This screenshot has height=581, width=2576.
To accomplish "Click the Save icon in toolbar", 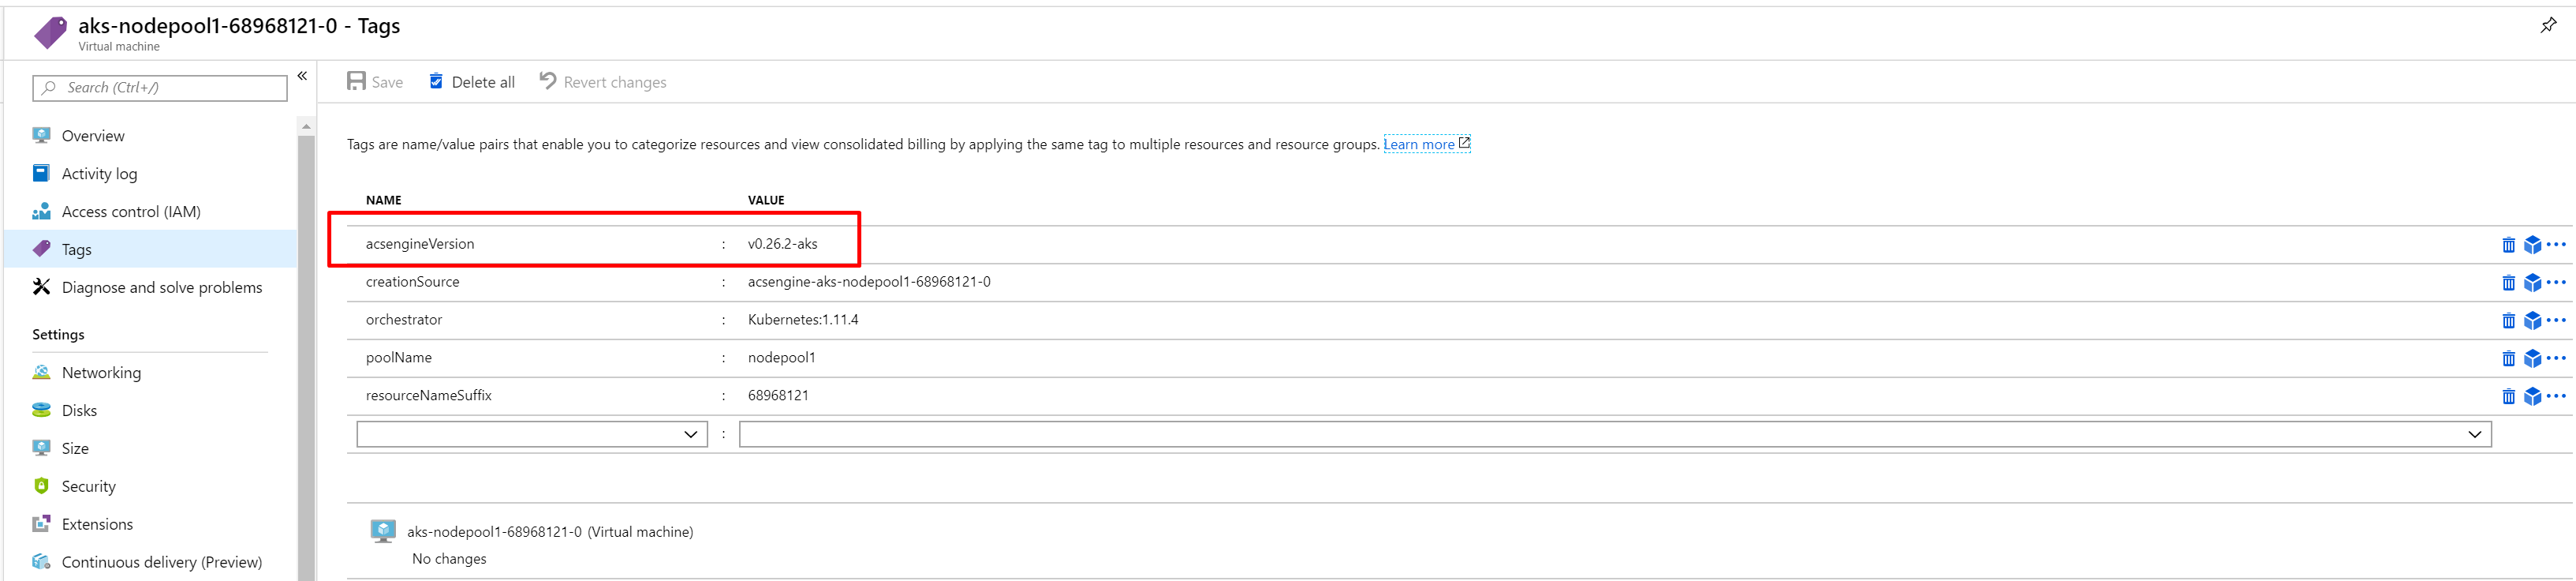I will [357, 82].
